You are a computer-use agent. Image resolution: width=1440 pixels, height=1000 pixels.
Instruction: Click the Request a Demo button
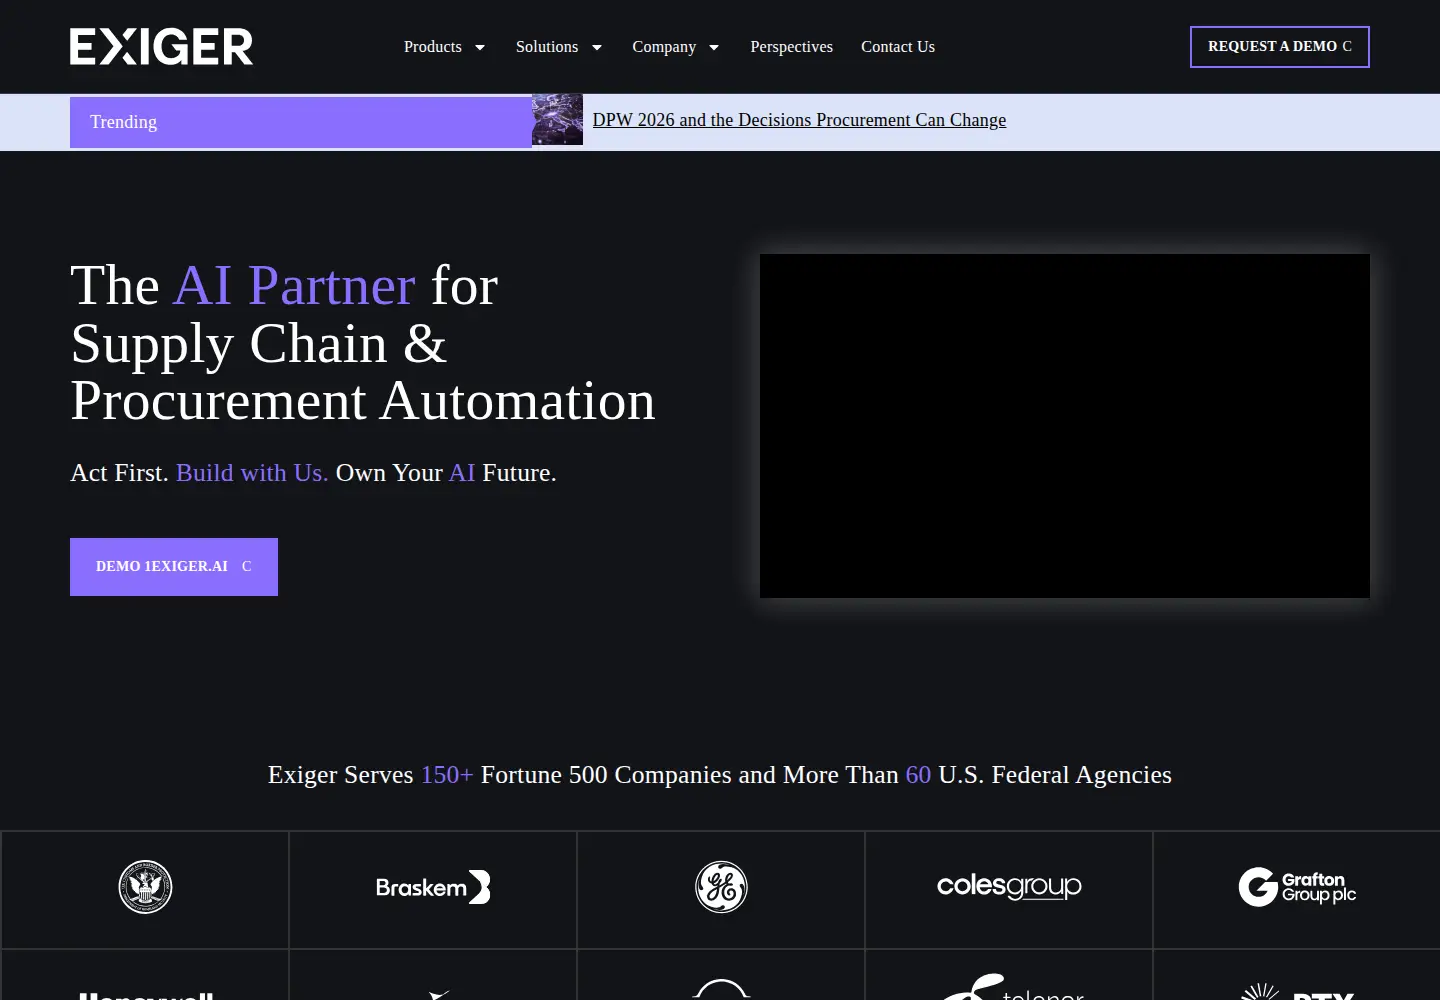[1279, 47]
